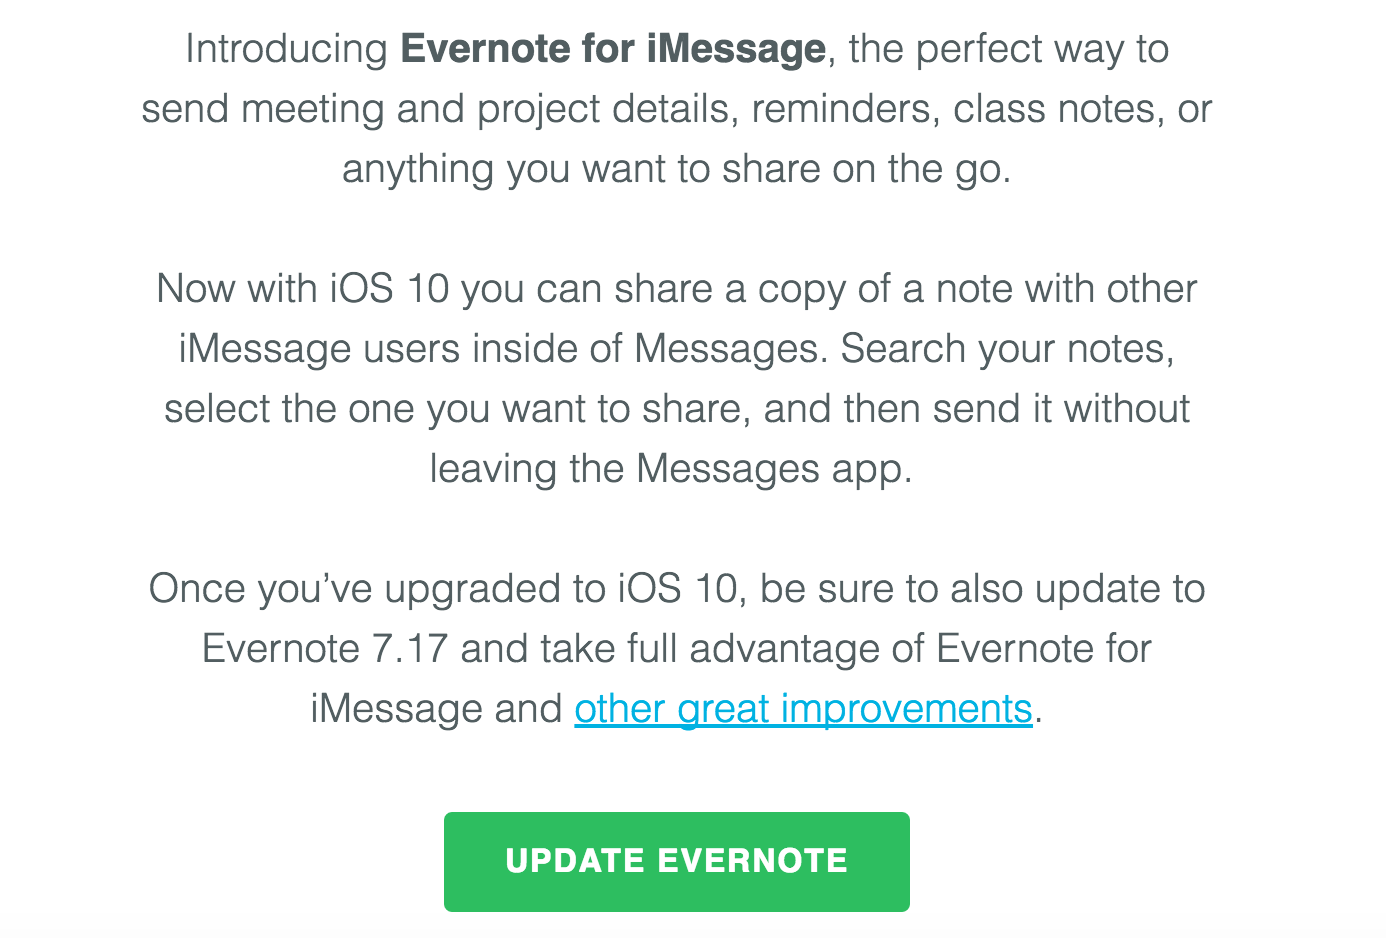The image size is (1386, 938).
Task: Open the 'other great improvements' link
Action: (x=803, y=709)
